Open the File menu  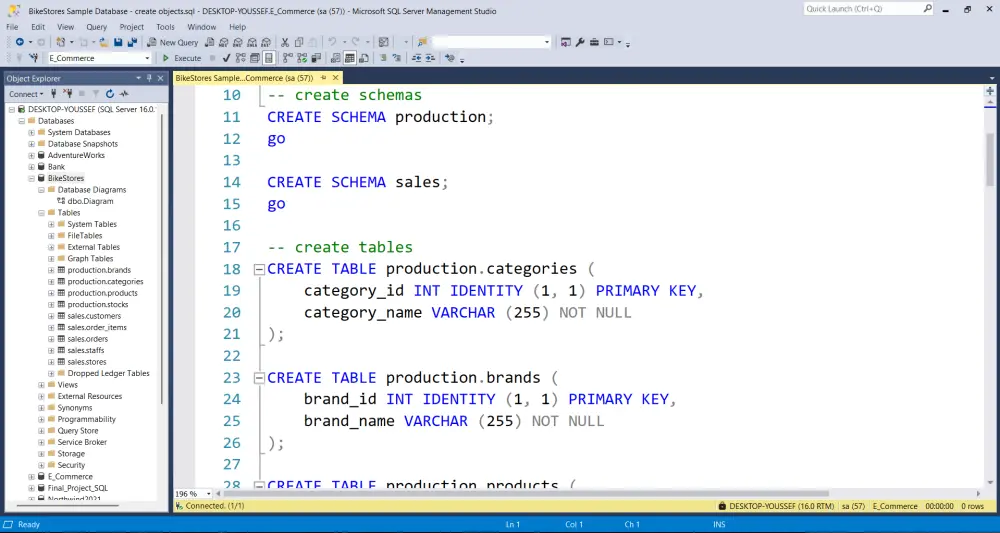pyautogui.click(x=12, y=27)
